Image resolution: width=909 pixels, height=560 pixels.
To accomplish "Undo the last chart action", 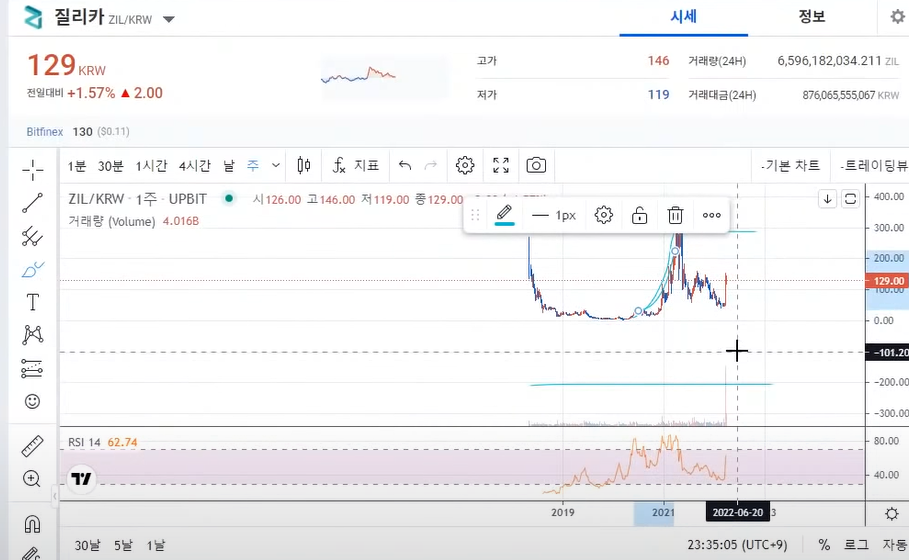I will tap(405, 166).
